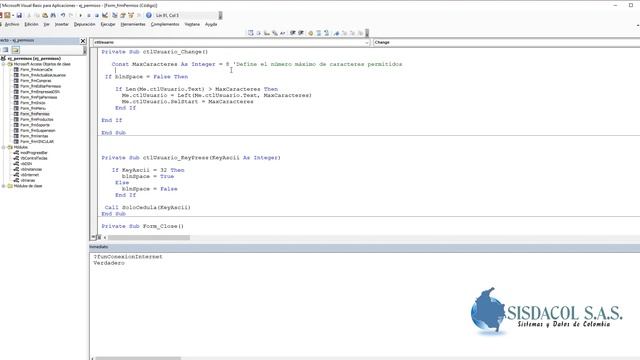Toggle breakpoint hand icon in Edit toolbar
The width and height of the screenshot is (640, 360).
click(311, 33)
